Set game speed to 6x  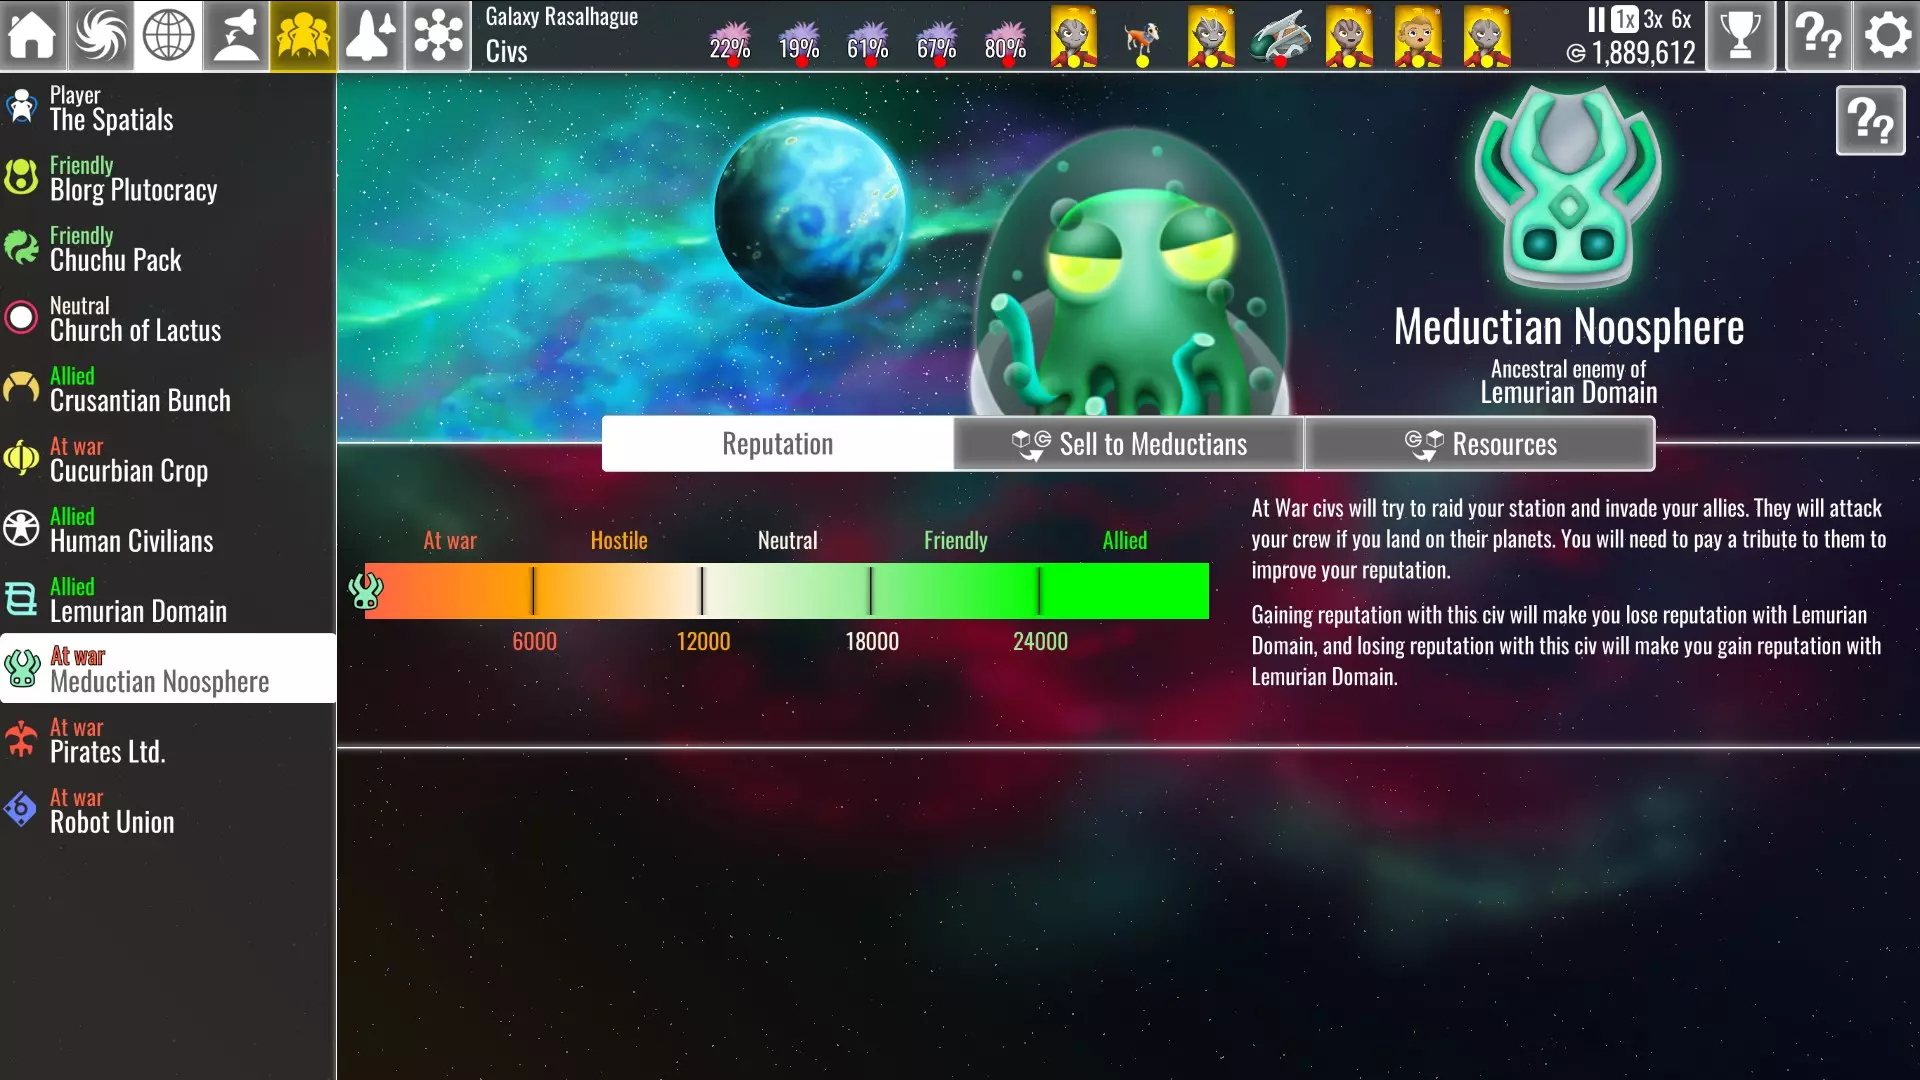(1682, 19)
